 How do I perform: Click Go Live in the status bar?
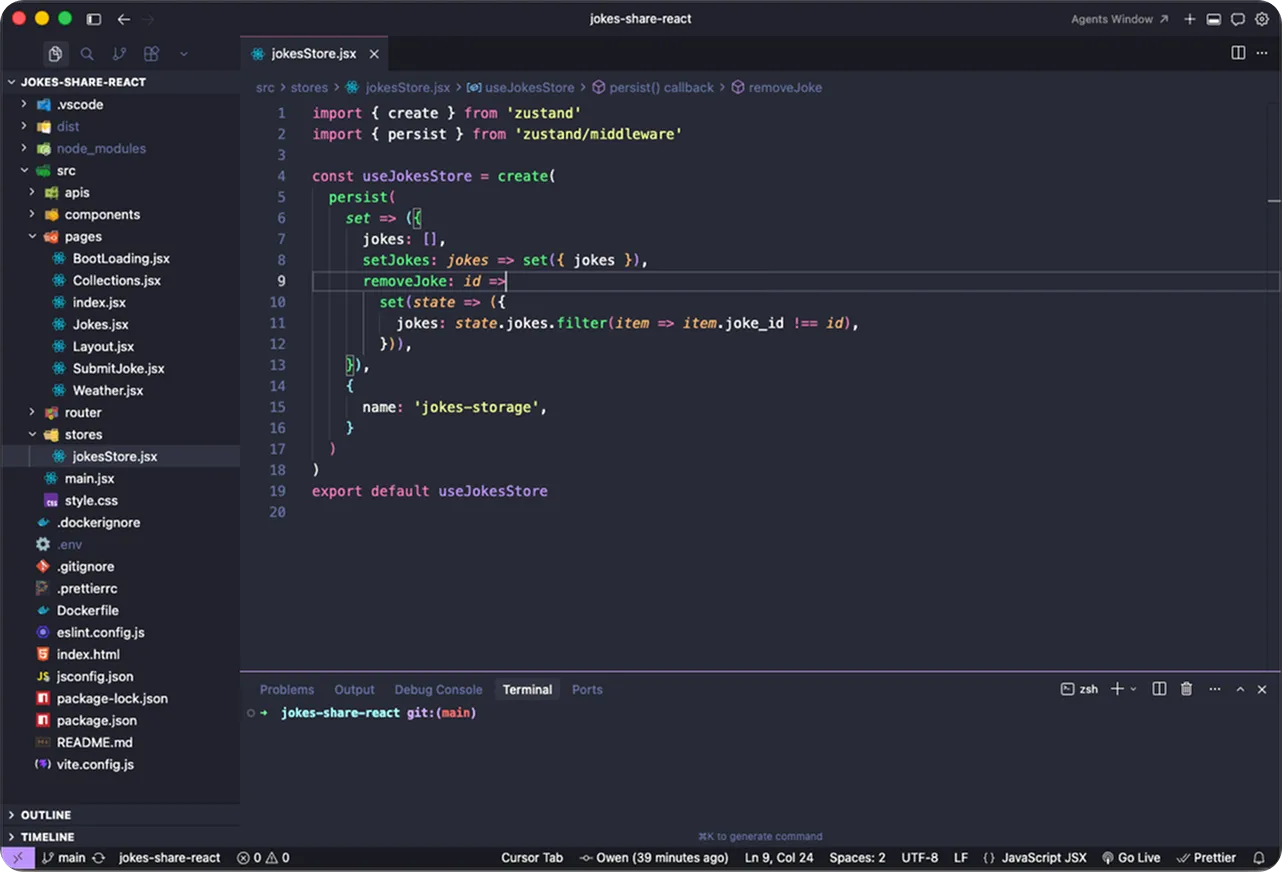click(x=1131, y=858)
